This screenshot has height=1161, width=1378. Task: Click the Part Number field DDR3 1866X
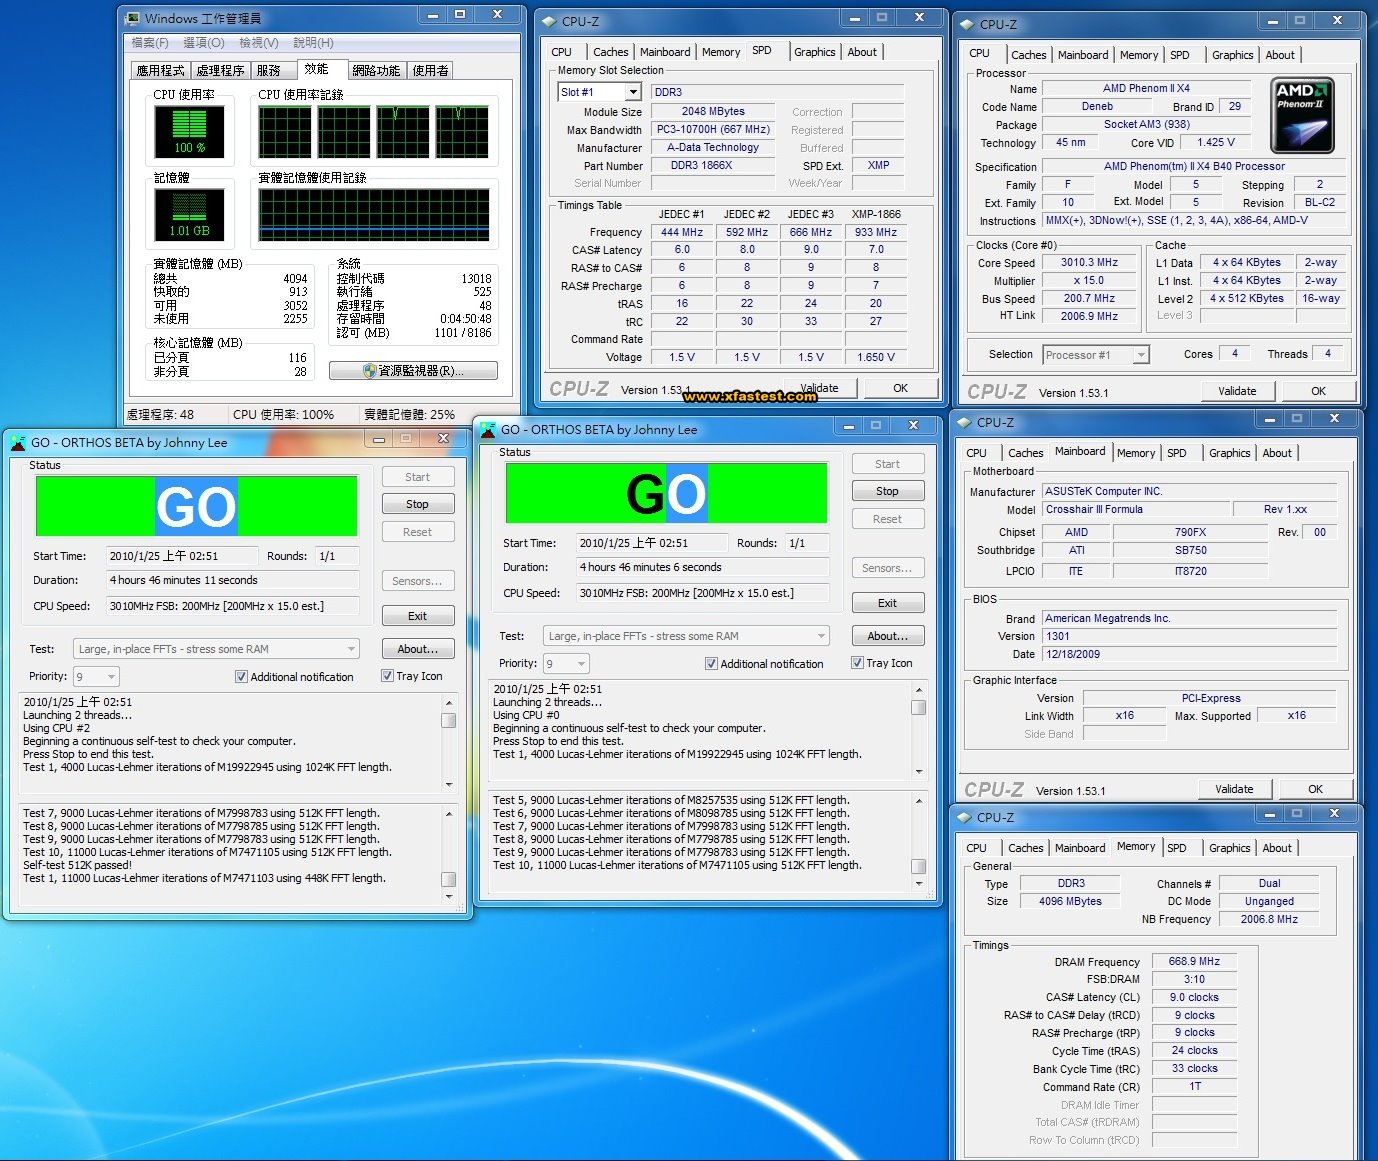(x=713, y=166)
